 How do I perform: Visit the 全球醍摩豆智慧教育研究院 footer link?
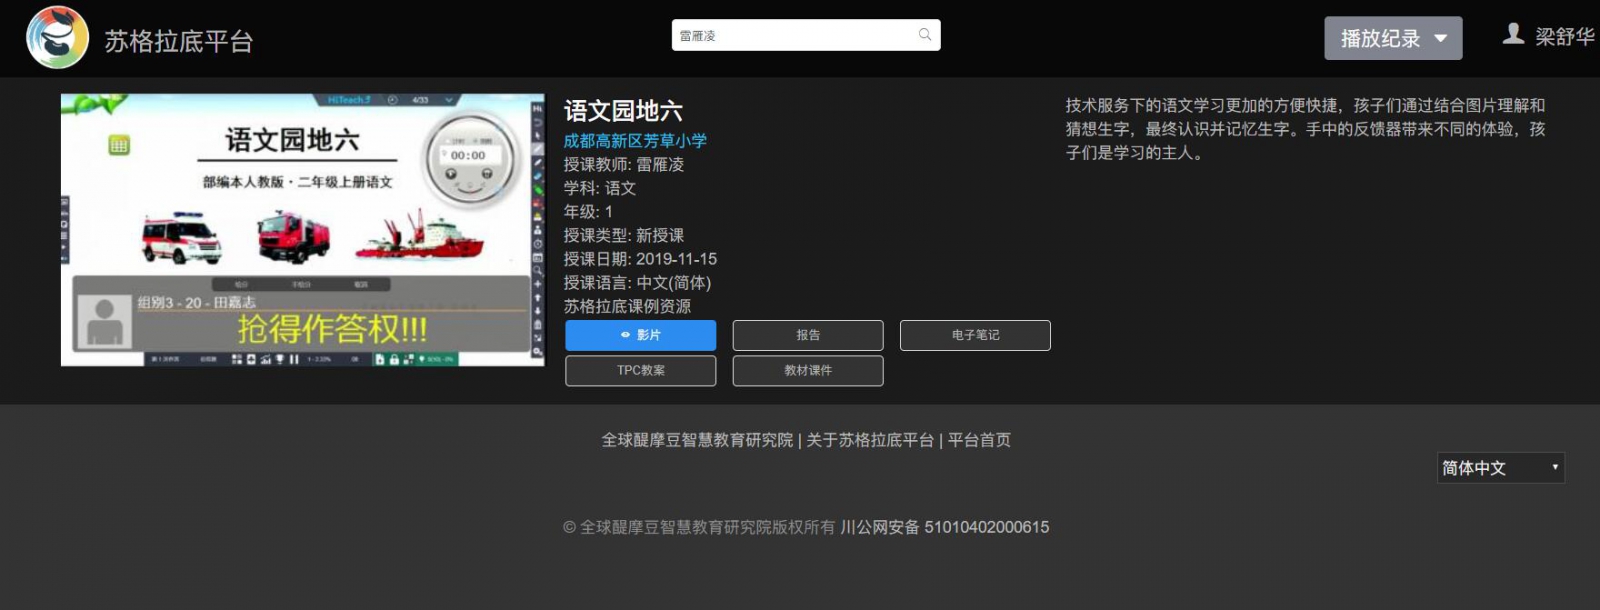(697, 440)
